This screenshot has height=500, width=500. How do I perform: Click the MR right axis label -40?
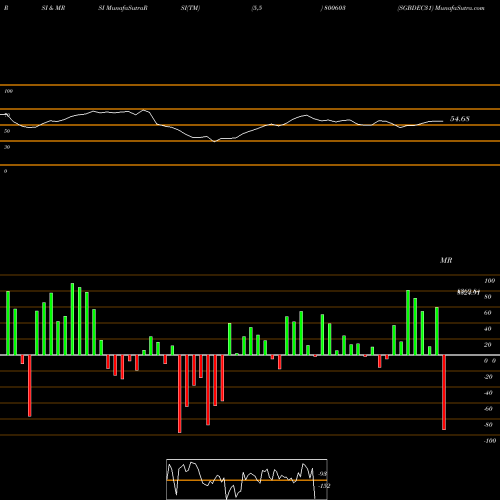point(488,393)
